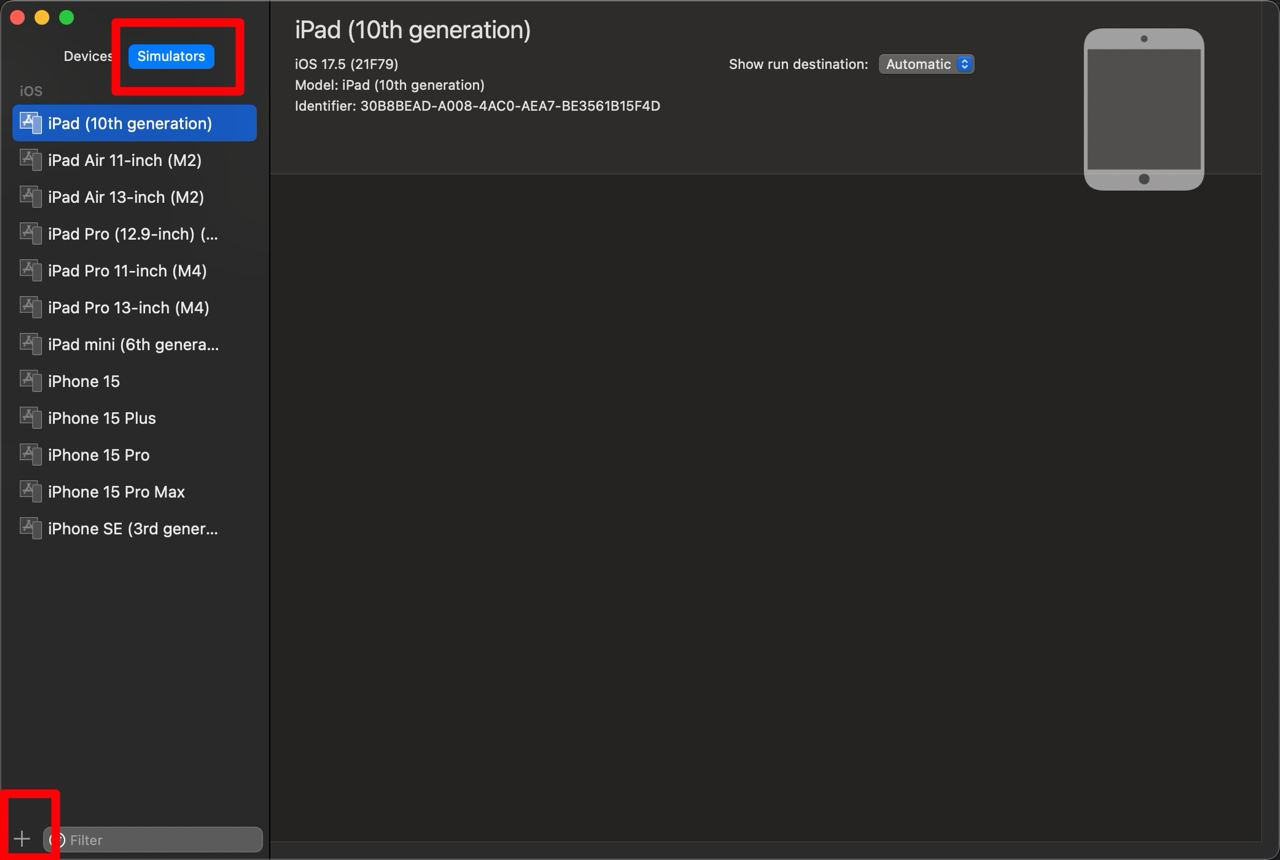Minimize the window with yellow button
Viewport: 1280px width, 860px height.
point(42,17)
